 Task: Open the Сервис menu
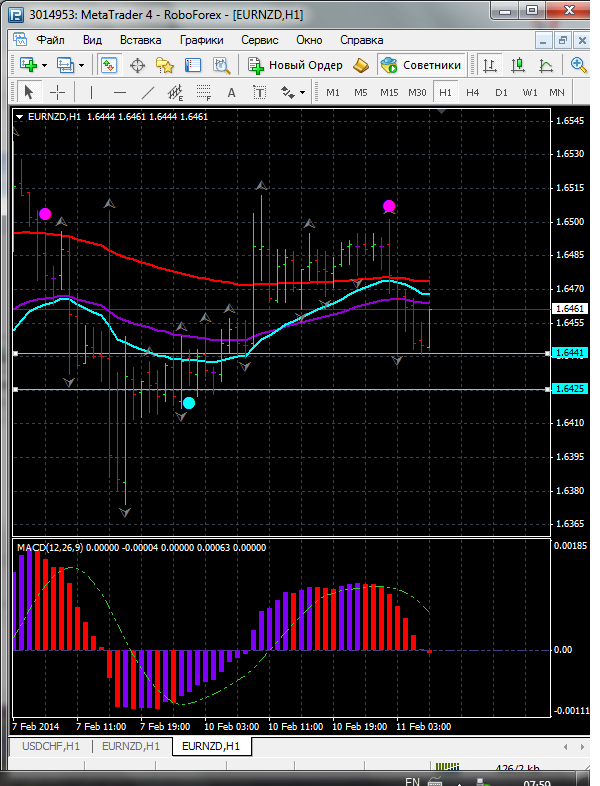click(260, 40)
